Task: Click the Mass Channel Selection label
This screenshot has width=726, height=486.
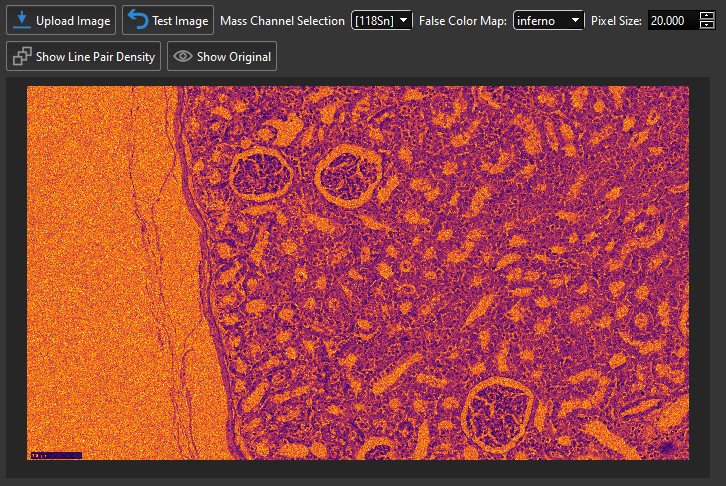Action: point(282,21)
